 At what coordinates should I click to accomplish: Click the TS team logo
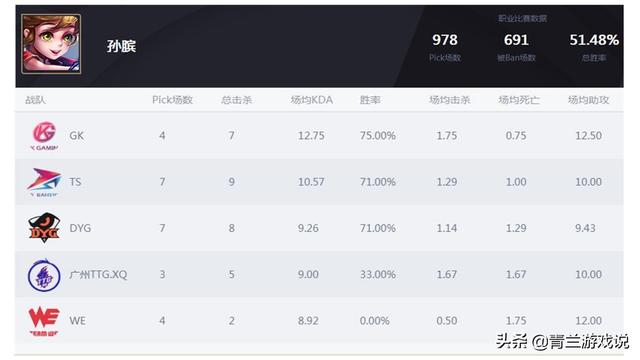(x=44, y=182)
